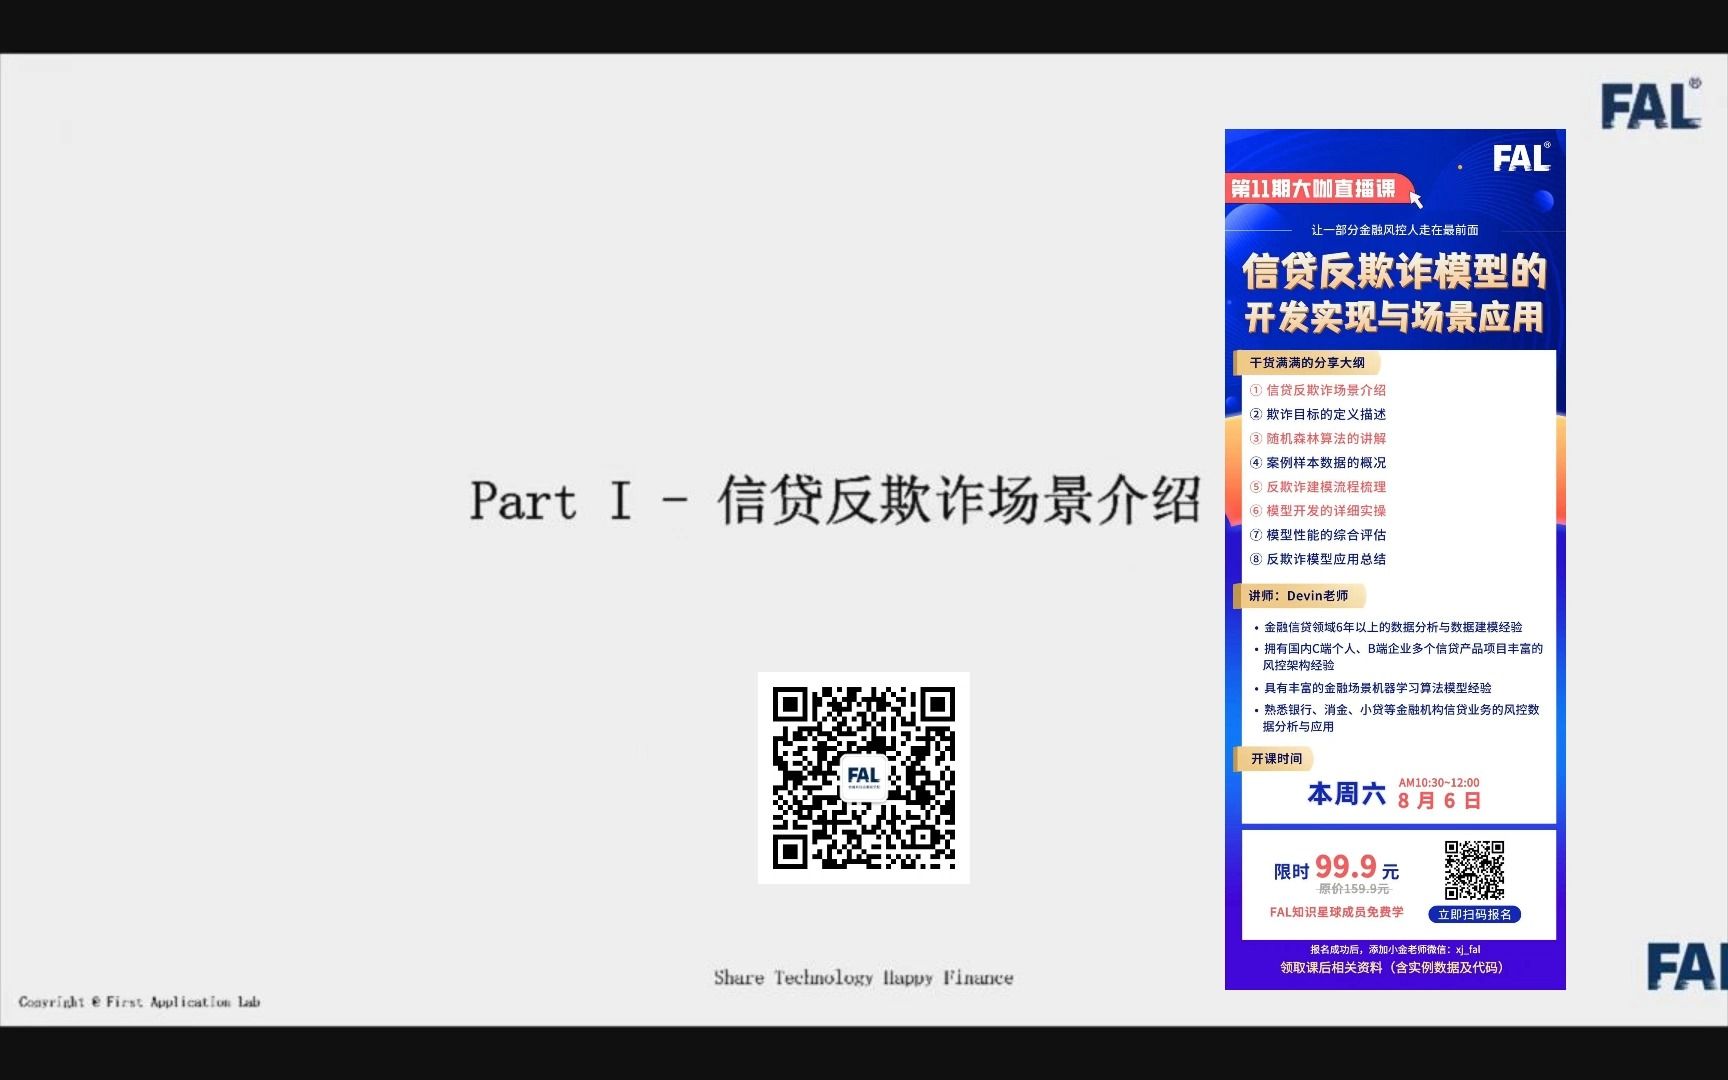1728x1080 pixels.
Task: Click the 干货满满的分享大纲 header tag
Action: [x=1310, y=363]
